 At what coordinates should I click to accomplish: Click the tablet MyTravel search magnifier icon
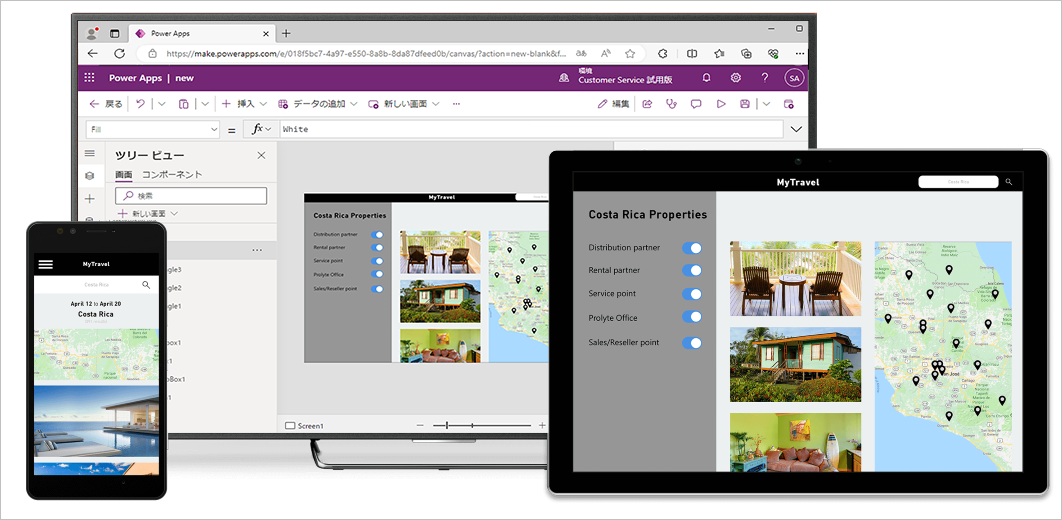[x=1008, y=181]
